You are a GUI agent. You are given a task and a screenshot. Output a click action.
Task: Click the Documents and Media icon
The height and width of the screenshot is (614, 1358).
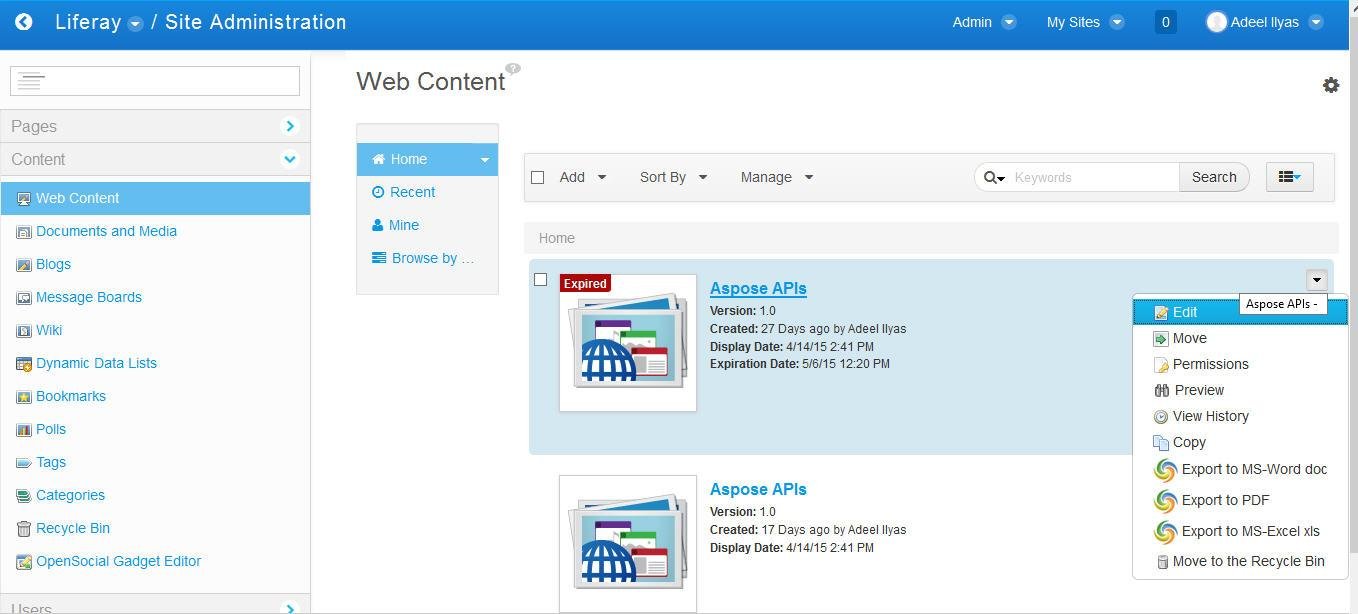click(x=24, y=232)
